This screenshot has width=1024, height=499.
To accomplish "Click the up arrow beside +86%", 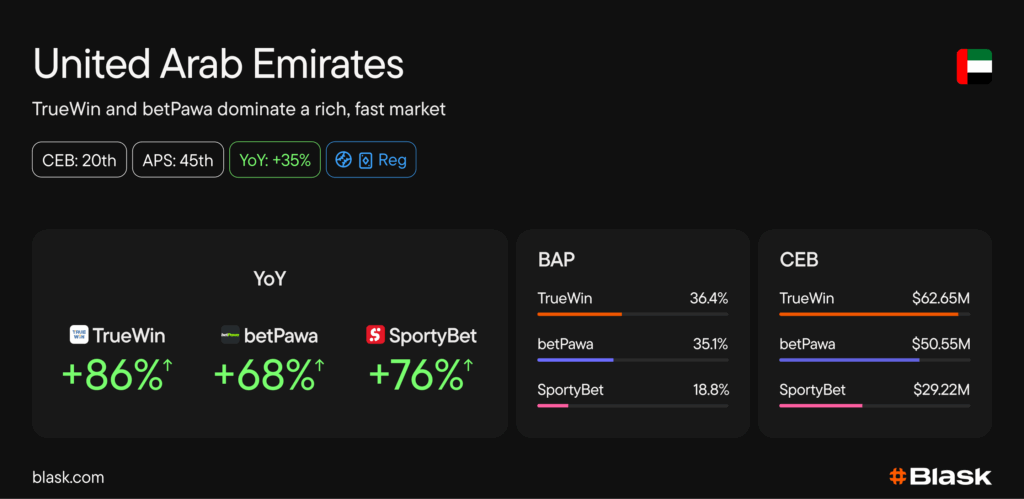I will coord(168,366).
